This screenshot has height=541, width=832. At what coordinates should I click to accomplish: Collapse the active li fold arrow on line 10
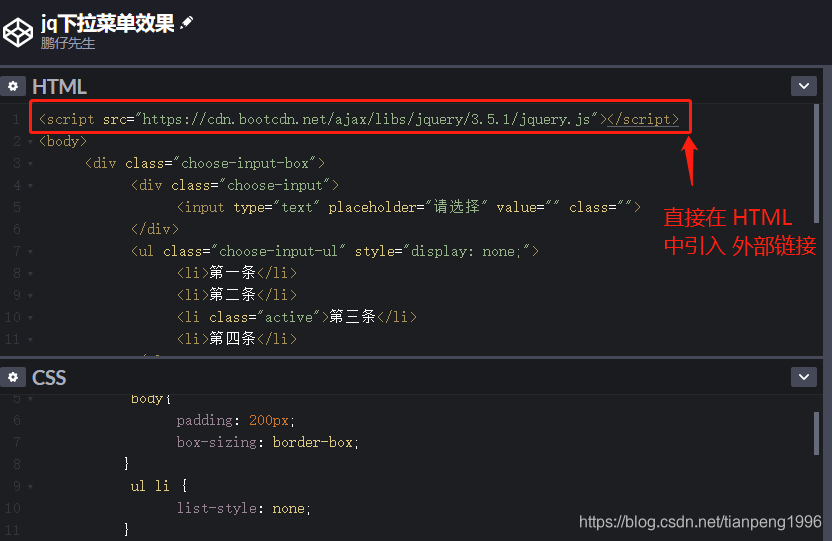click(30, 318)
